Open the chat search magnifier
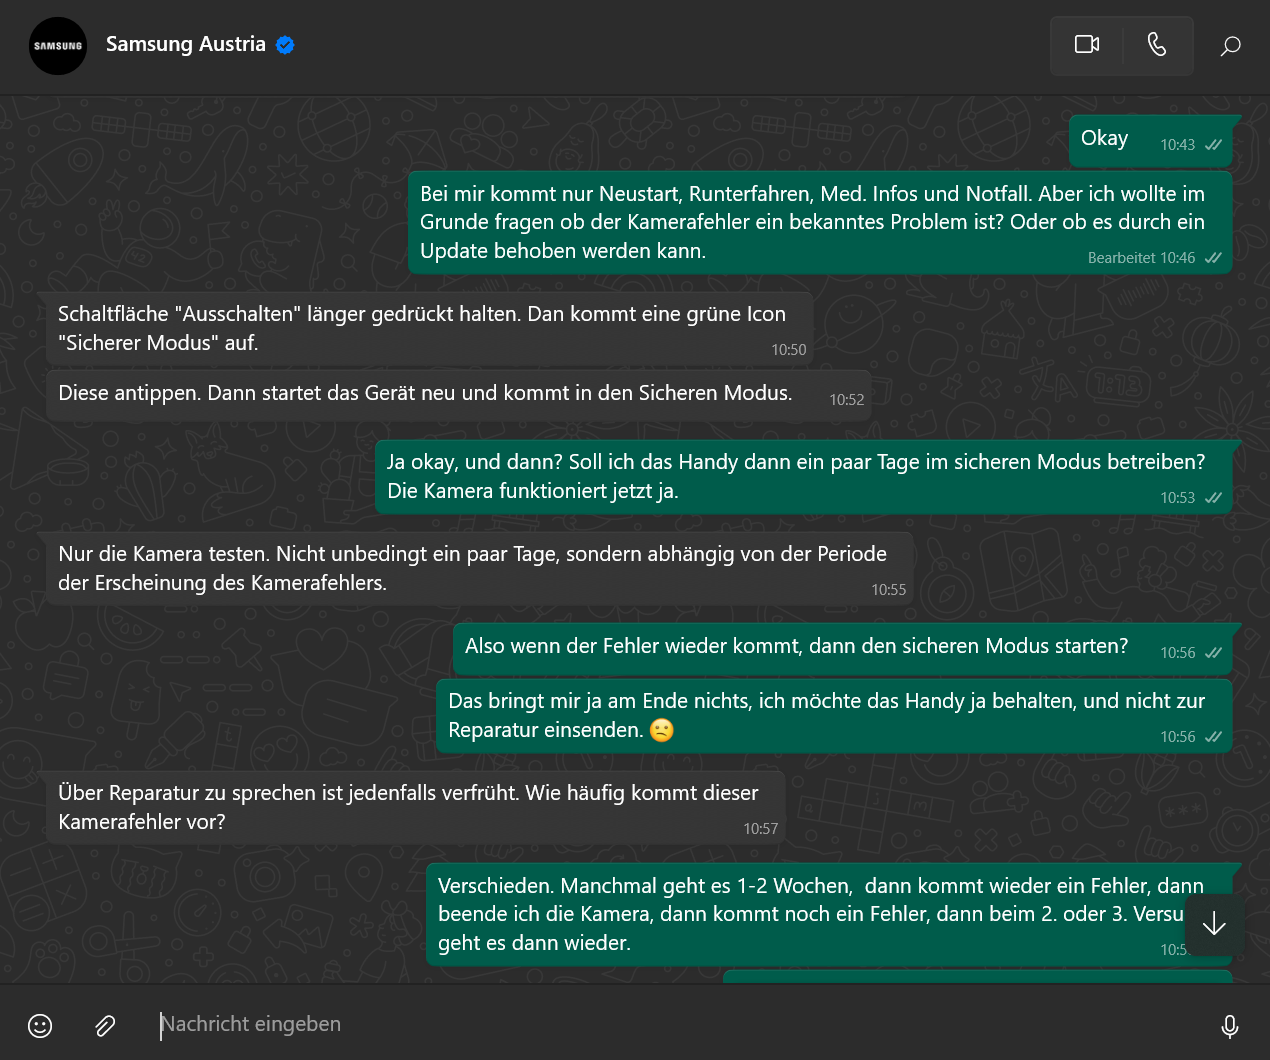The width and height of the screenshot is (1270, 1060). click(x=1230, y=46)
